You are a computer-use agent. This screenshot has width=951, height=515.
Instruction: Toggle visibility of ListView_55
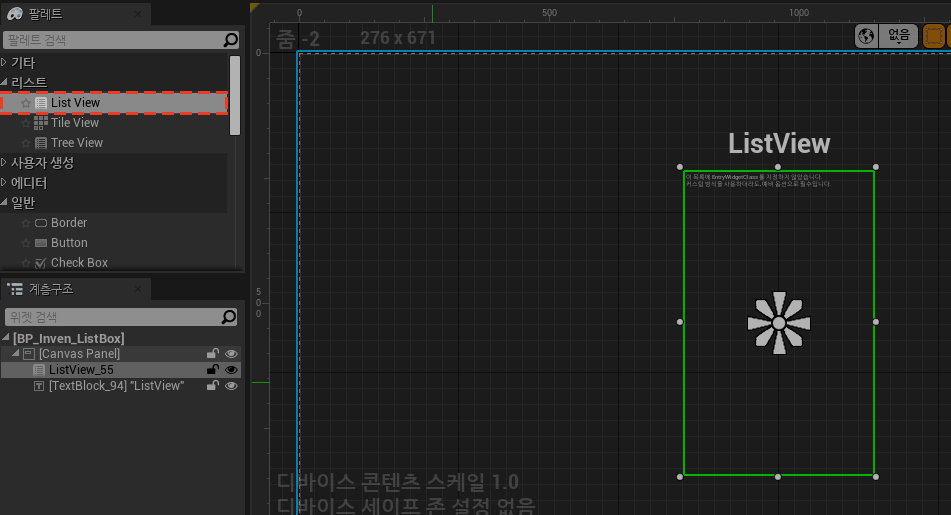click(x=231, y=369)
